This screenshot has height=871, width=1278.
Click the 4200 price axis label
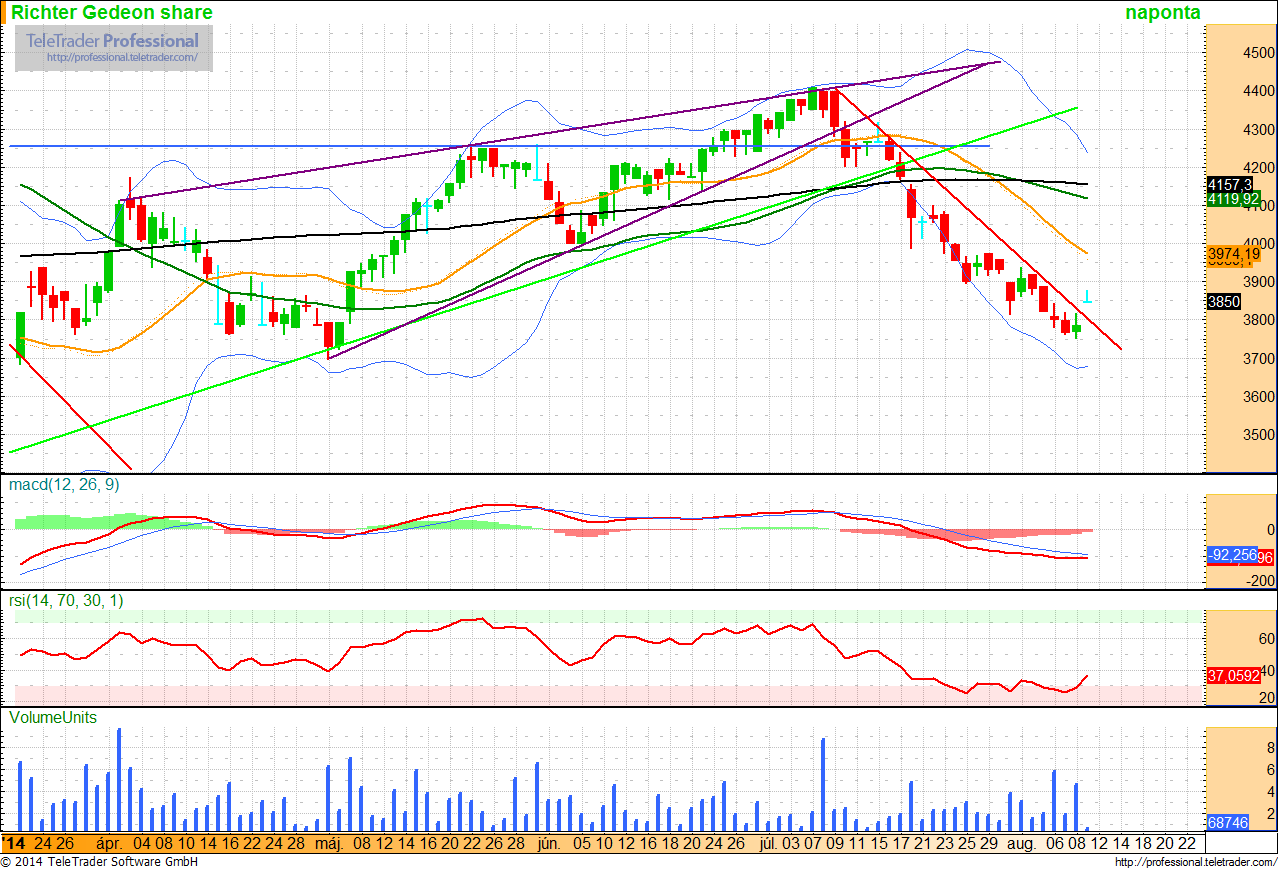(1259, 168)
